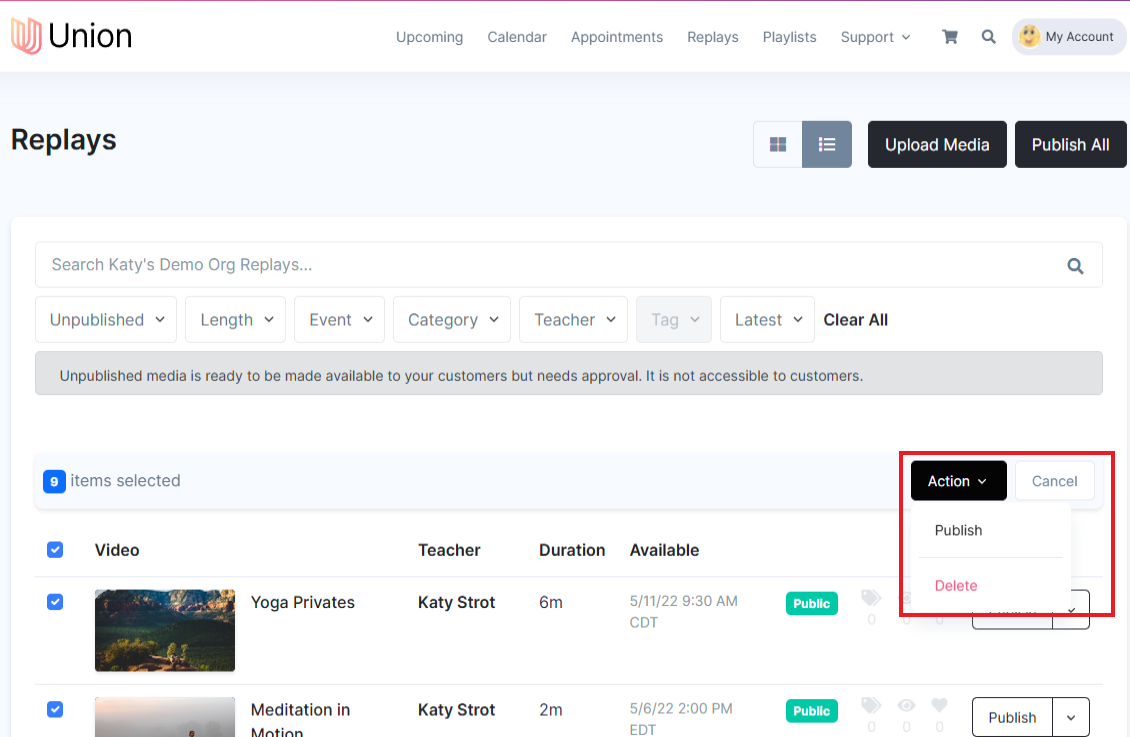1130x737 pixels.
Task: Click the 5/6/22 2:00 PM EDT date
Action: tap(681, 719)
